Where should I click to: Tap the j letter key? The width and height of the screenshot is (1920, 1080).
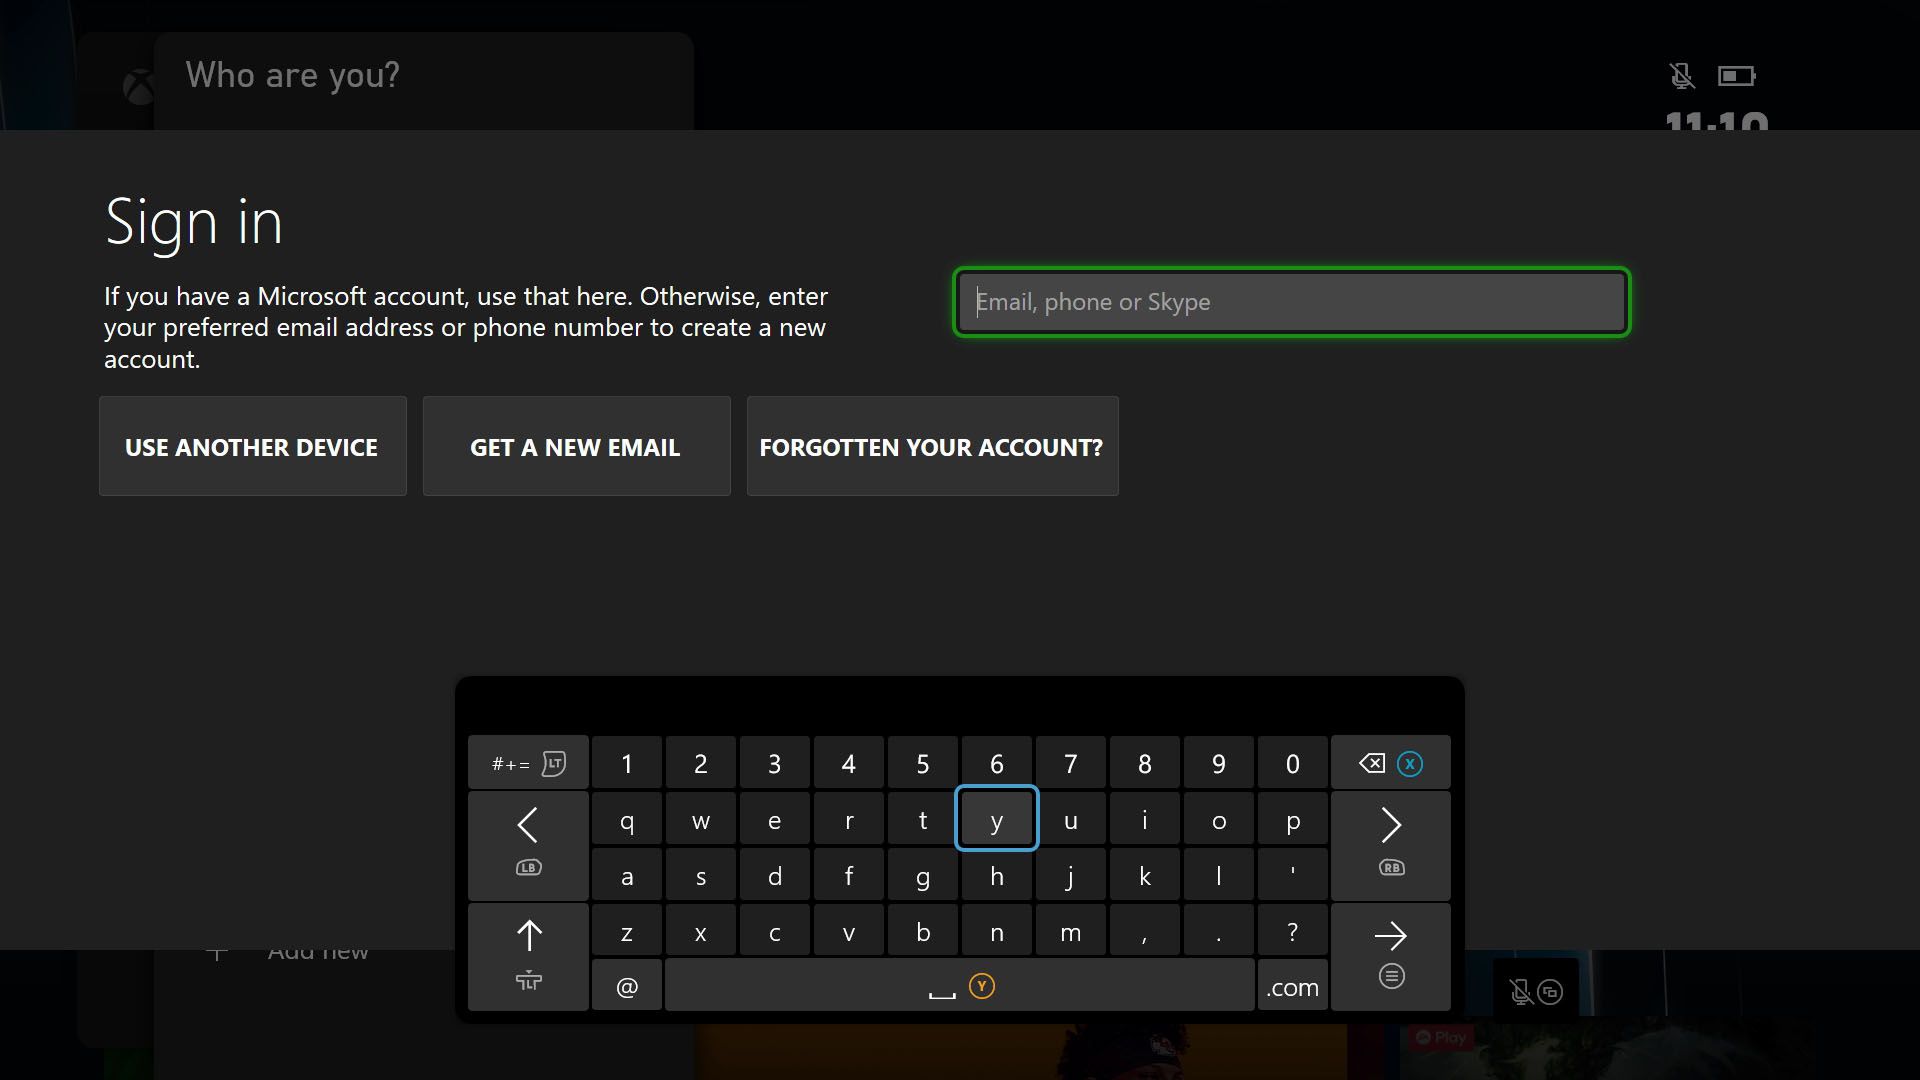click(x=1071, y=876)
